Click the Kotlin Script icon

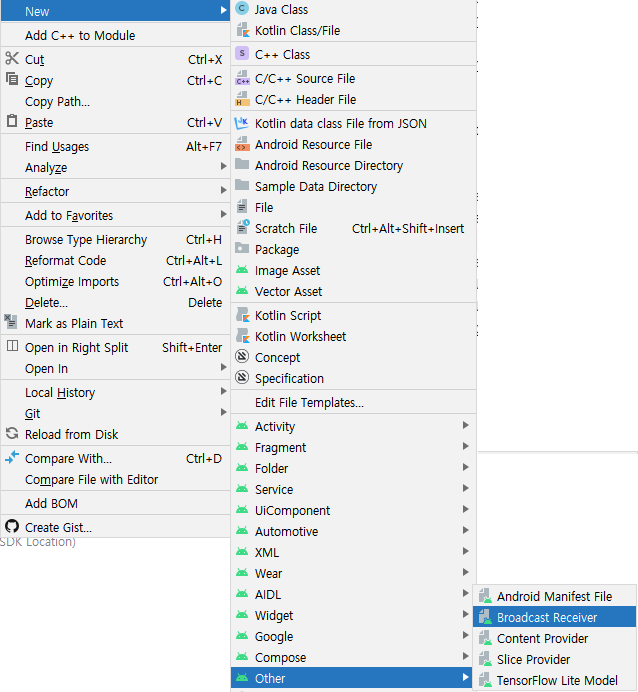pyautogui.click(x=243, y=315)
